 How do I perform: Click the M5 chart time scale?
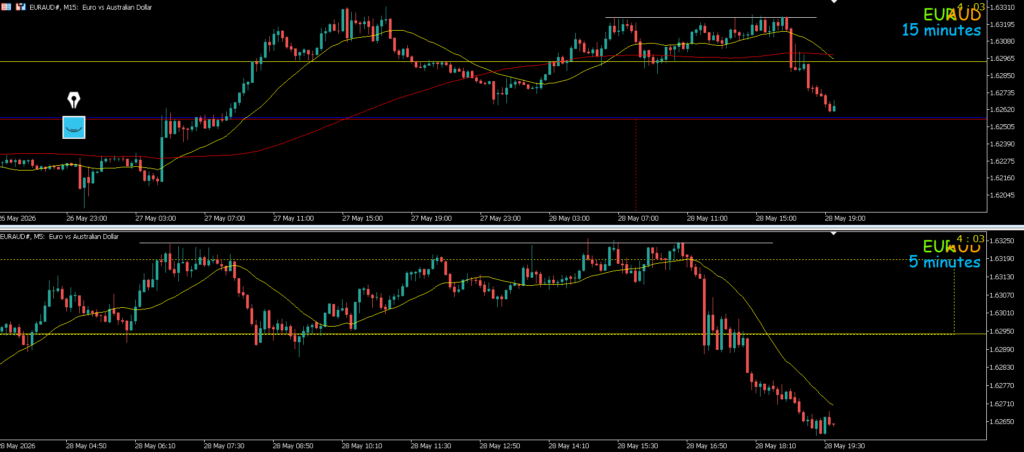[493, 446]
